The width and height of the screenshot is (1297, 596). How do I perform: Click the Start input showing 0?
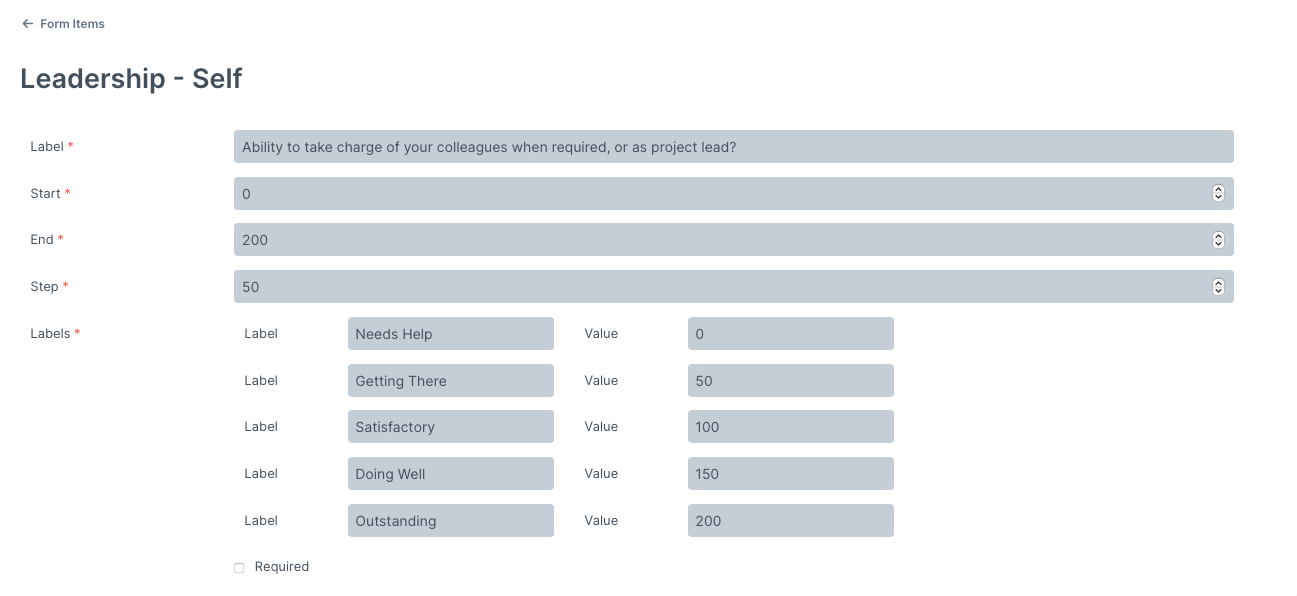[x=700, y=193]
